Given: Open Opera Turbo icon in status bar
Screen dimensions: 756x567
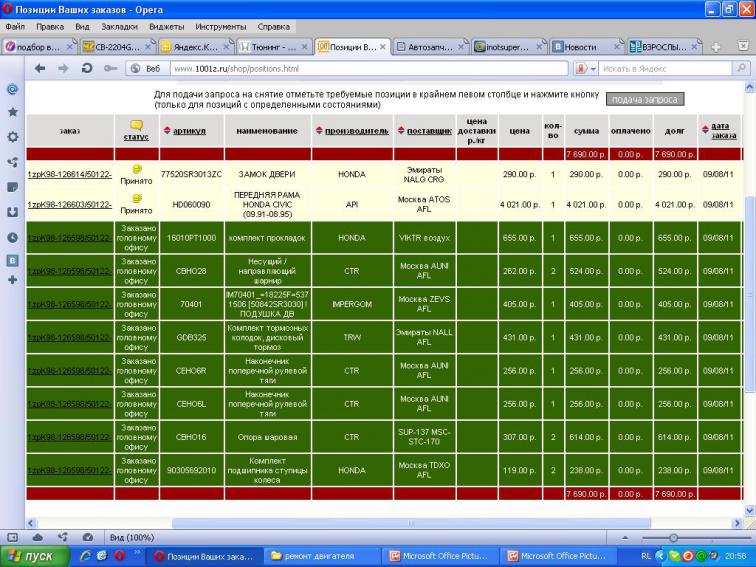Looking at the screenshot, I should 87,537.
